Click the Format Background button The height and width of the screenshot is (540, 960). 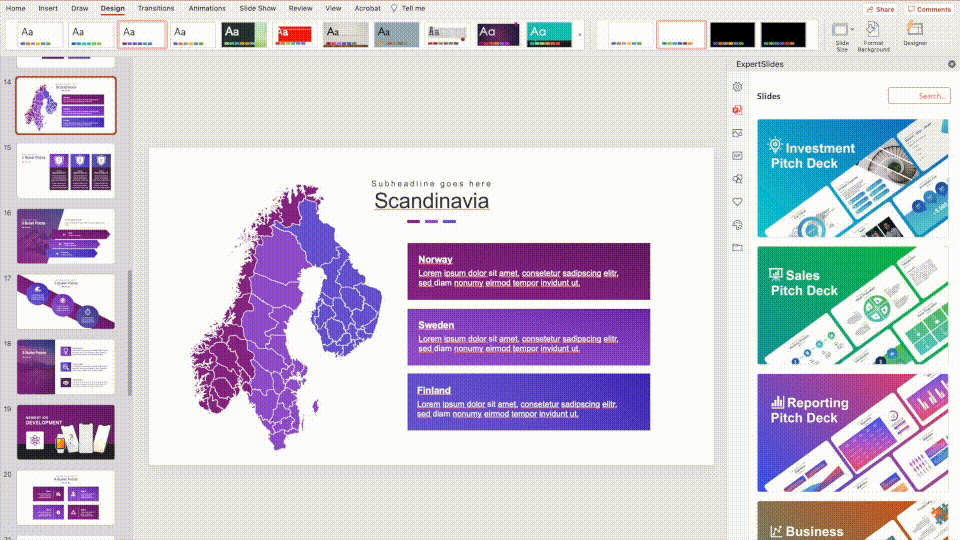point(873,35)
